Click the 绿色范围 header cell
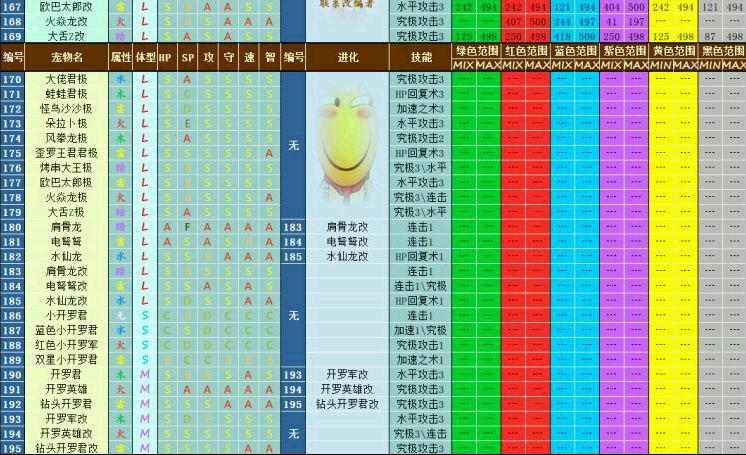 [x=477, y=51]
